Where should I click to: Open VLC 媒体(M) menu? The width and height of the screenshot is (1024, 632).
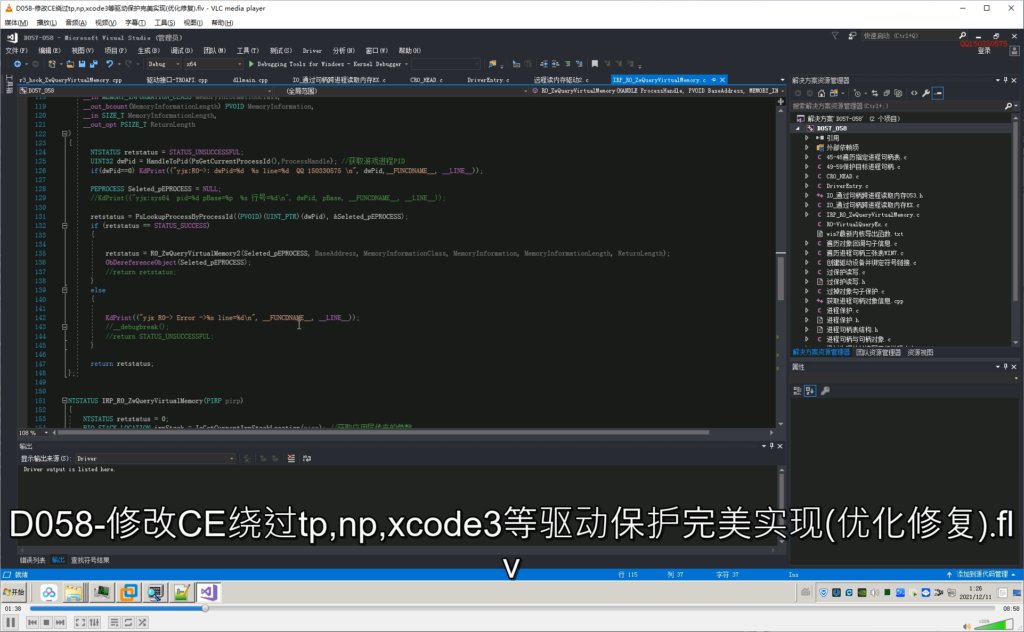click(16, 23)
